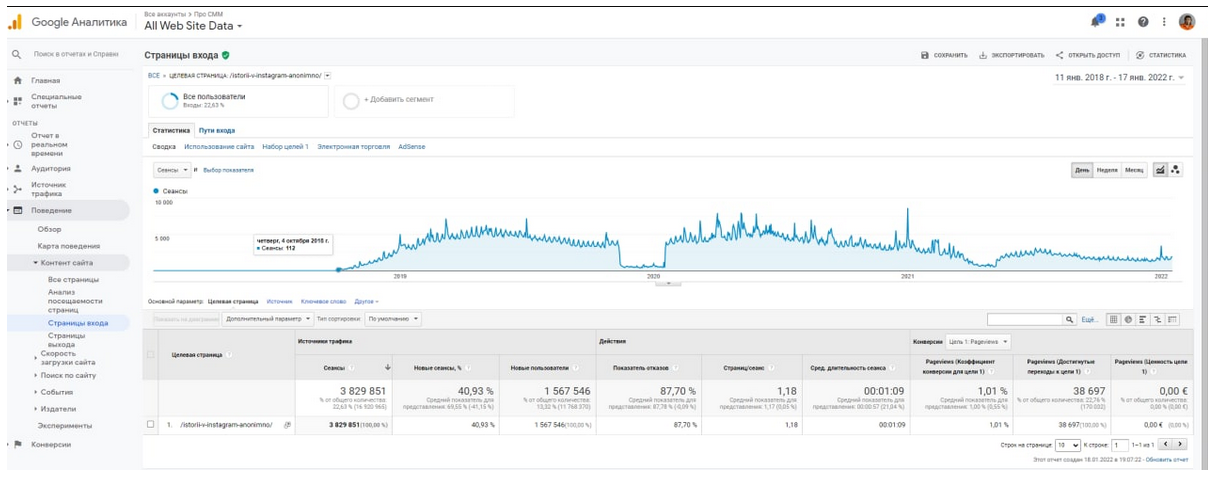Open the Цель 1: Pageviews conversions dropdown
The height and width of the screenshot is (479, 1208).
[x=976, y=341]
